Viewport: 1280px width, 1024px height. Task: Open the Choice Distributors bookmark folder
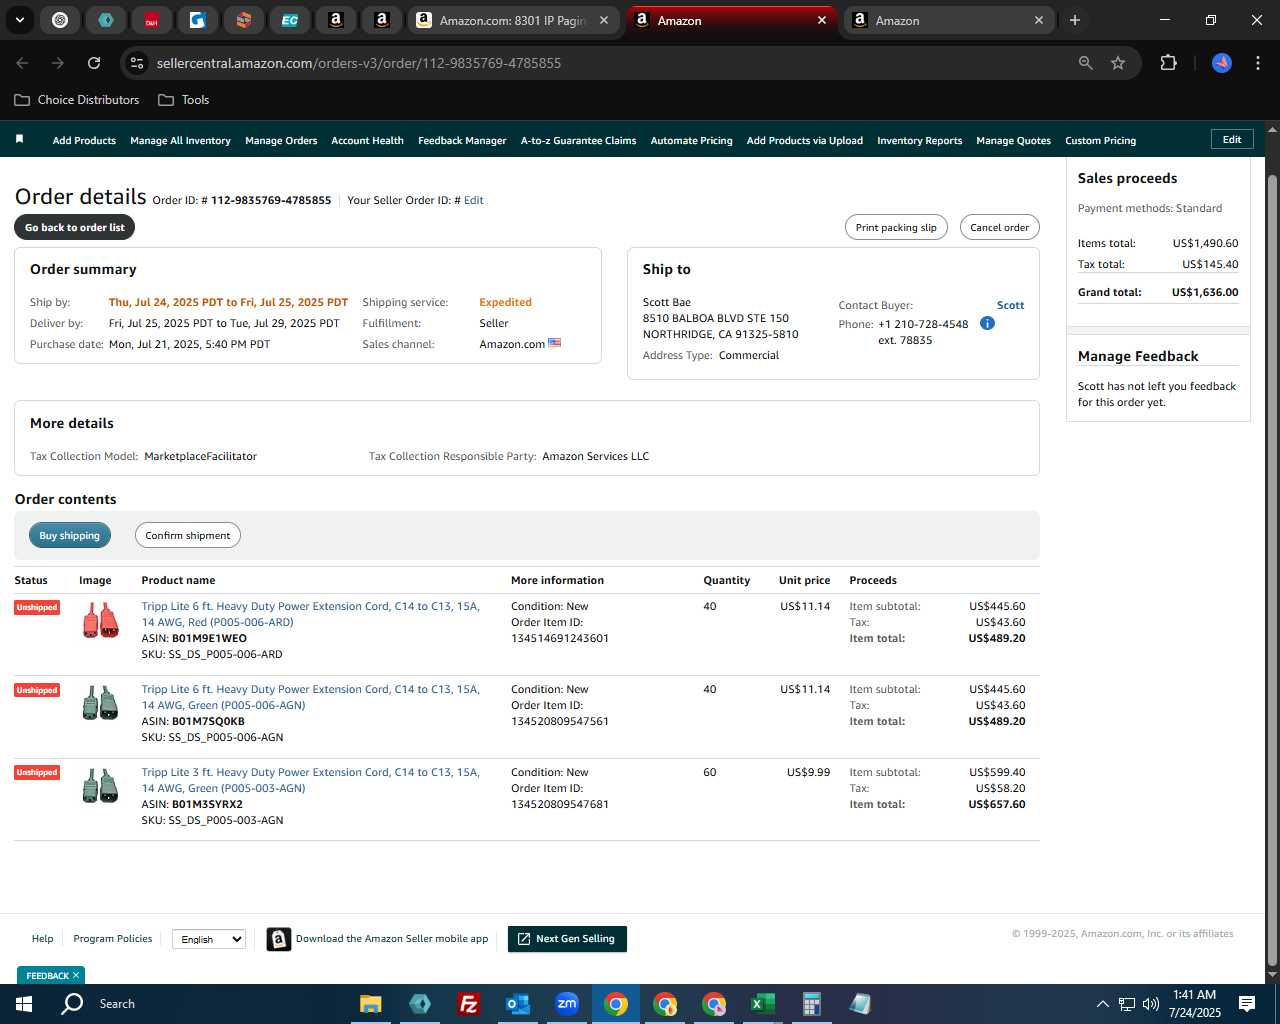point(77,100)
